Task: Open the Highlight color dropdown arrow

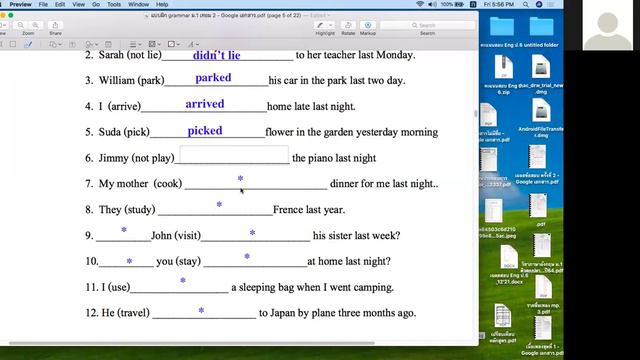Action: (330, 25)
